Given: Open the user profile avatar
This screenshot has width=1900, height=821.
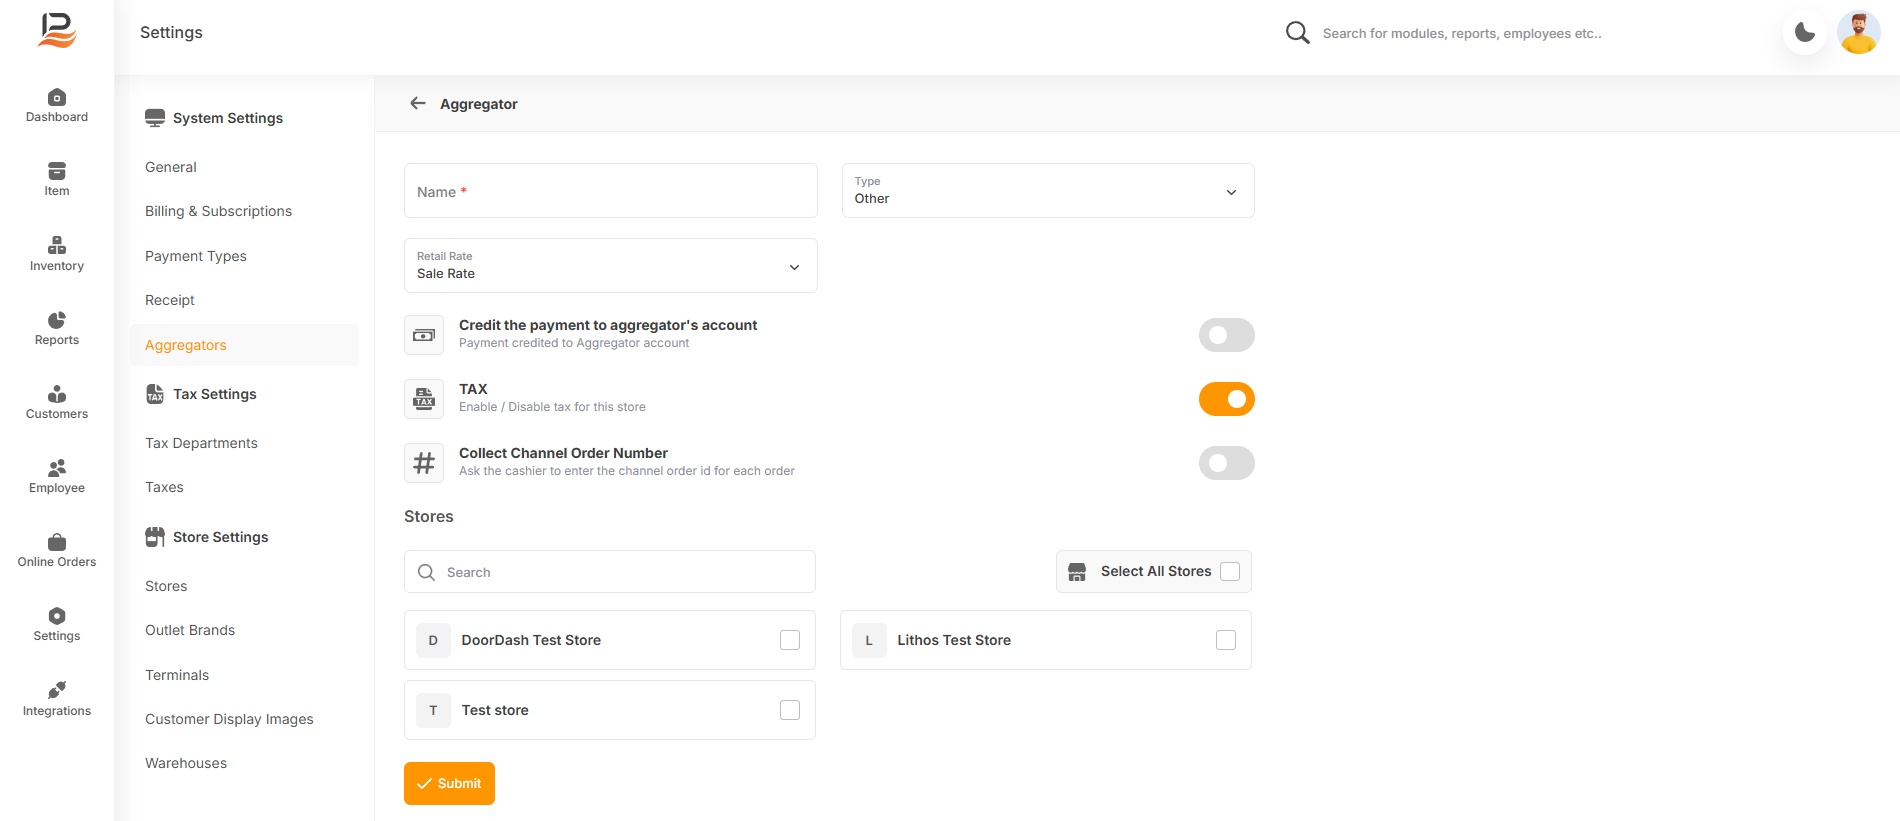Looking at the screenshot, I should click(x=1858, y=33).
